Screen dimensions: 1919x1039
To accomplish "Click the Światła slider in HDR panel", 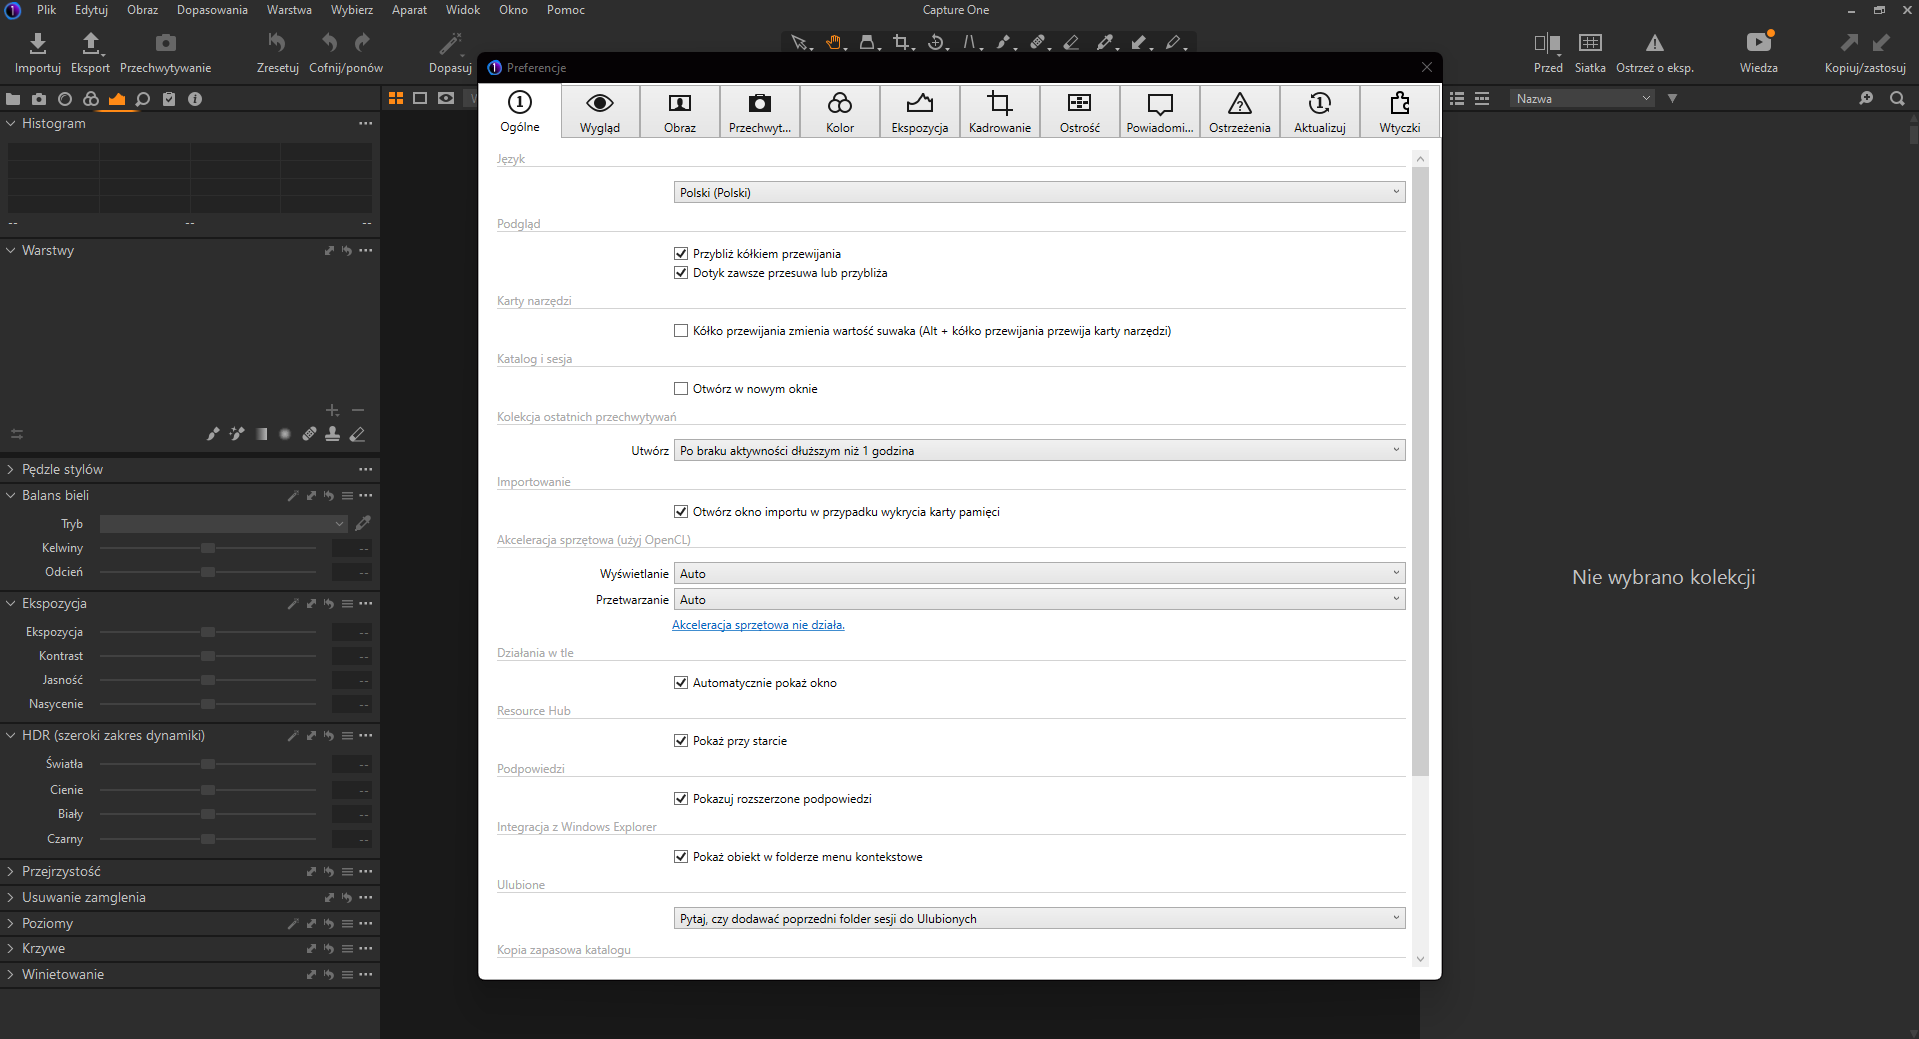I will tap(208, 764).
